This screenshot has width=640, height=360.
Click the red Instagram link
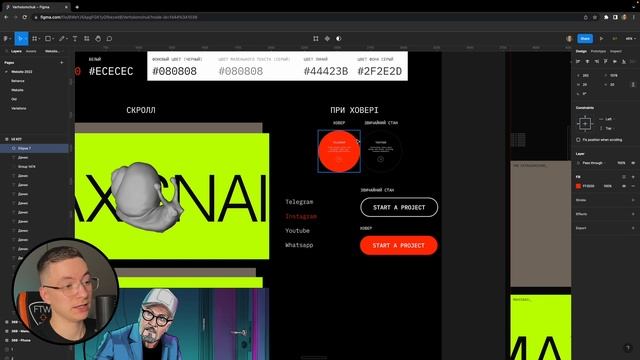301,216
